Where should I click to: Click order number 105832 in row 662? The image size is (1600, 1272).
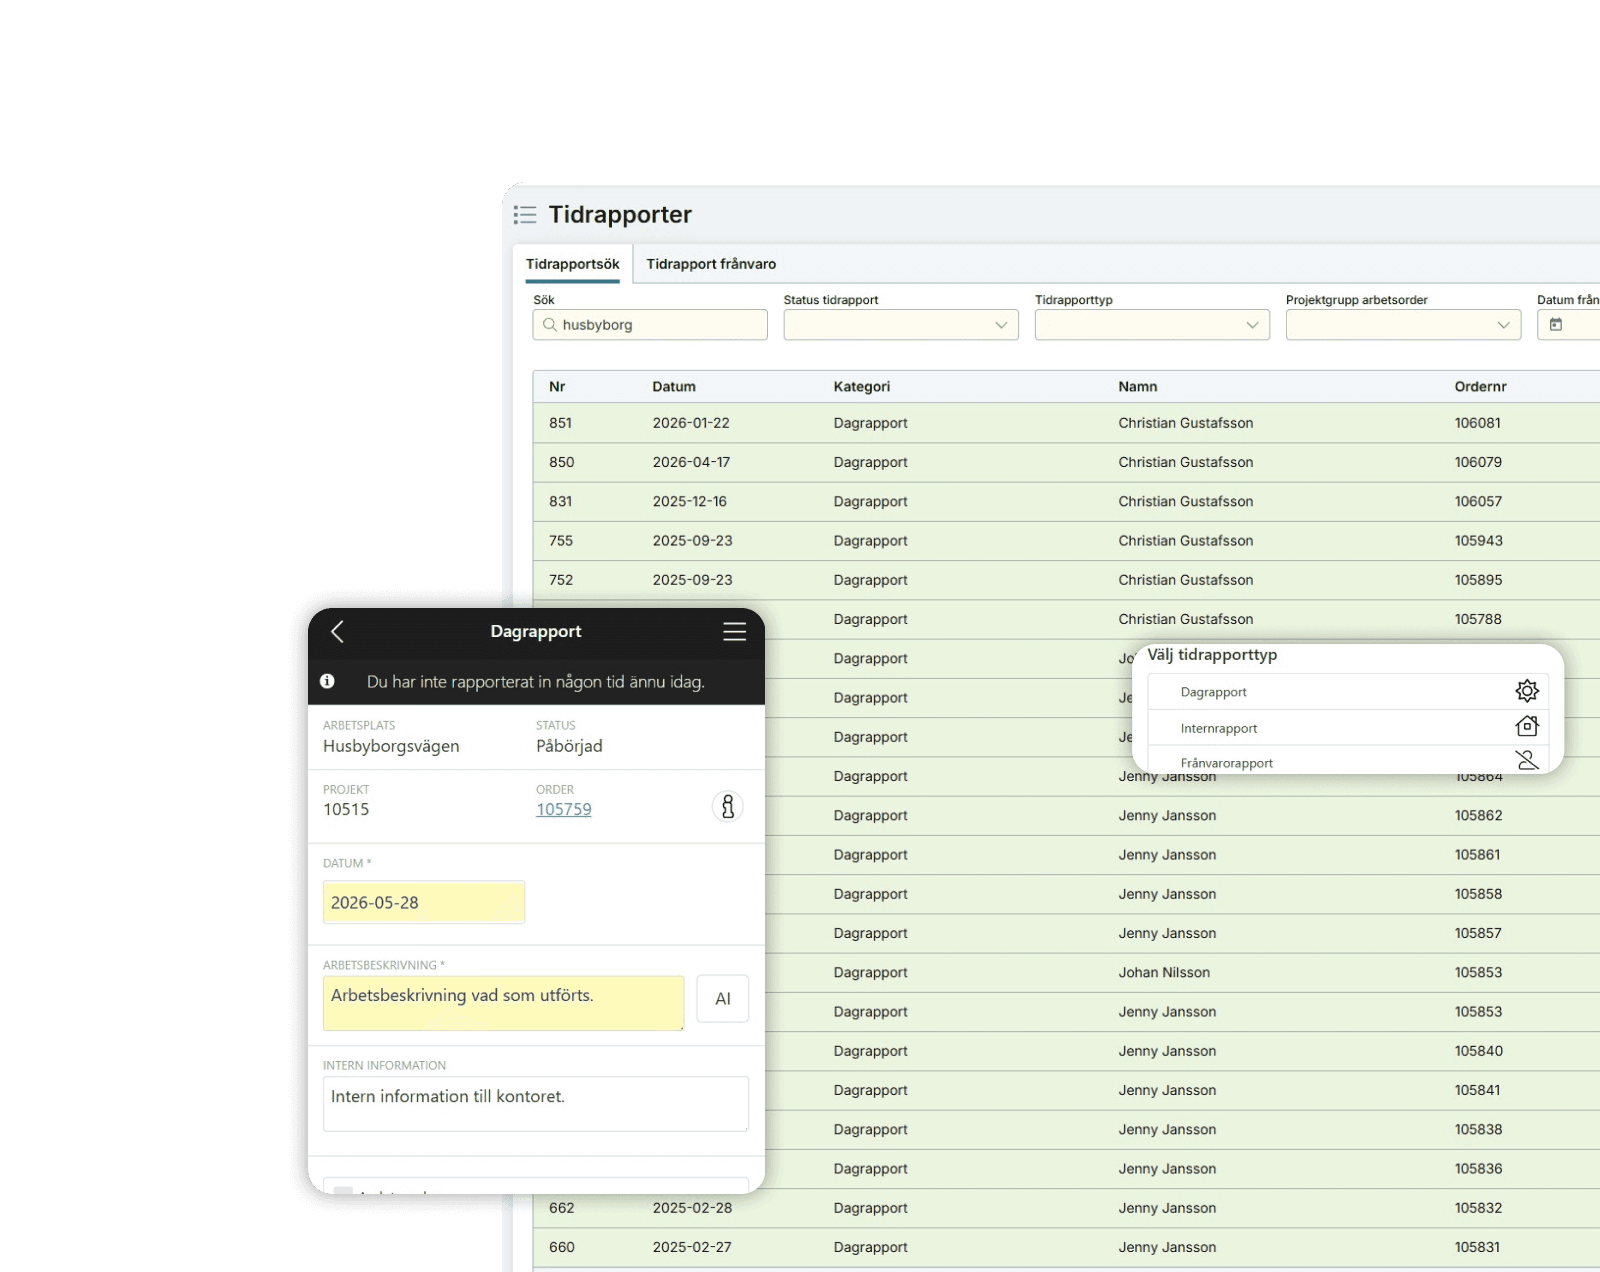point(1478,1208)
